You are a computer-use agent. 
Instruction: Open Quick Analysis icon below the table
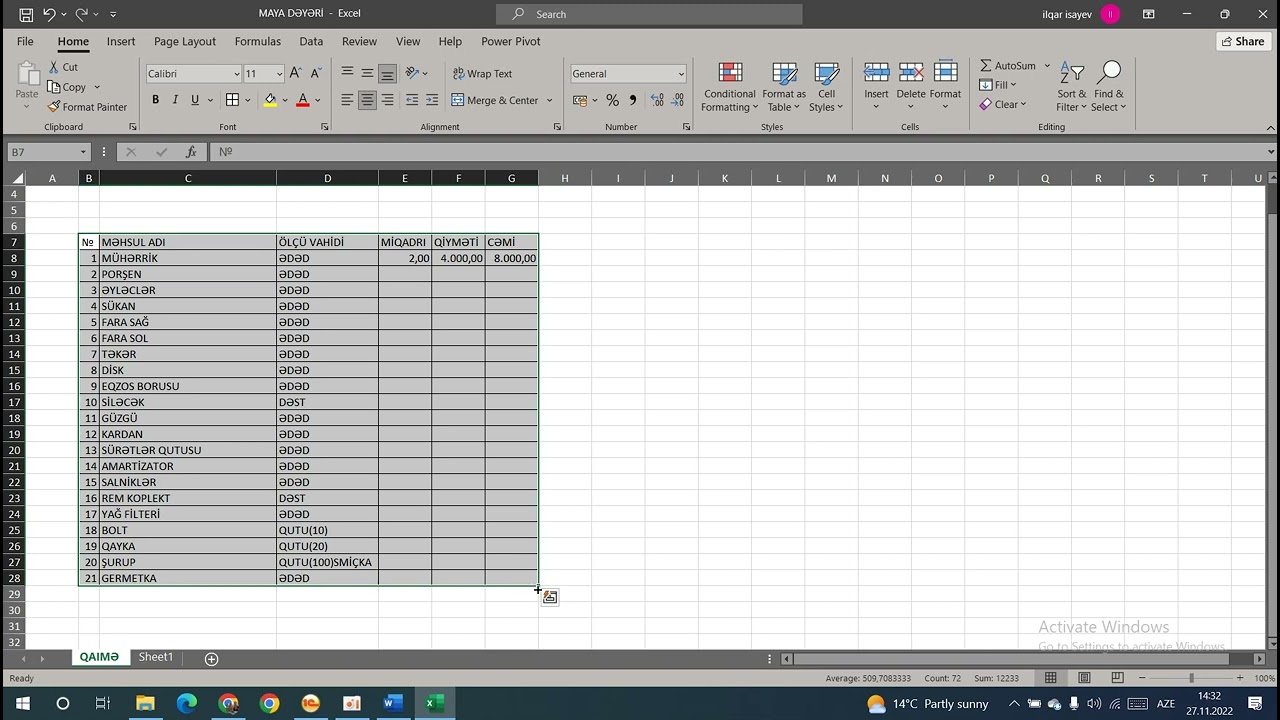coord(550,597)
